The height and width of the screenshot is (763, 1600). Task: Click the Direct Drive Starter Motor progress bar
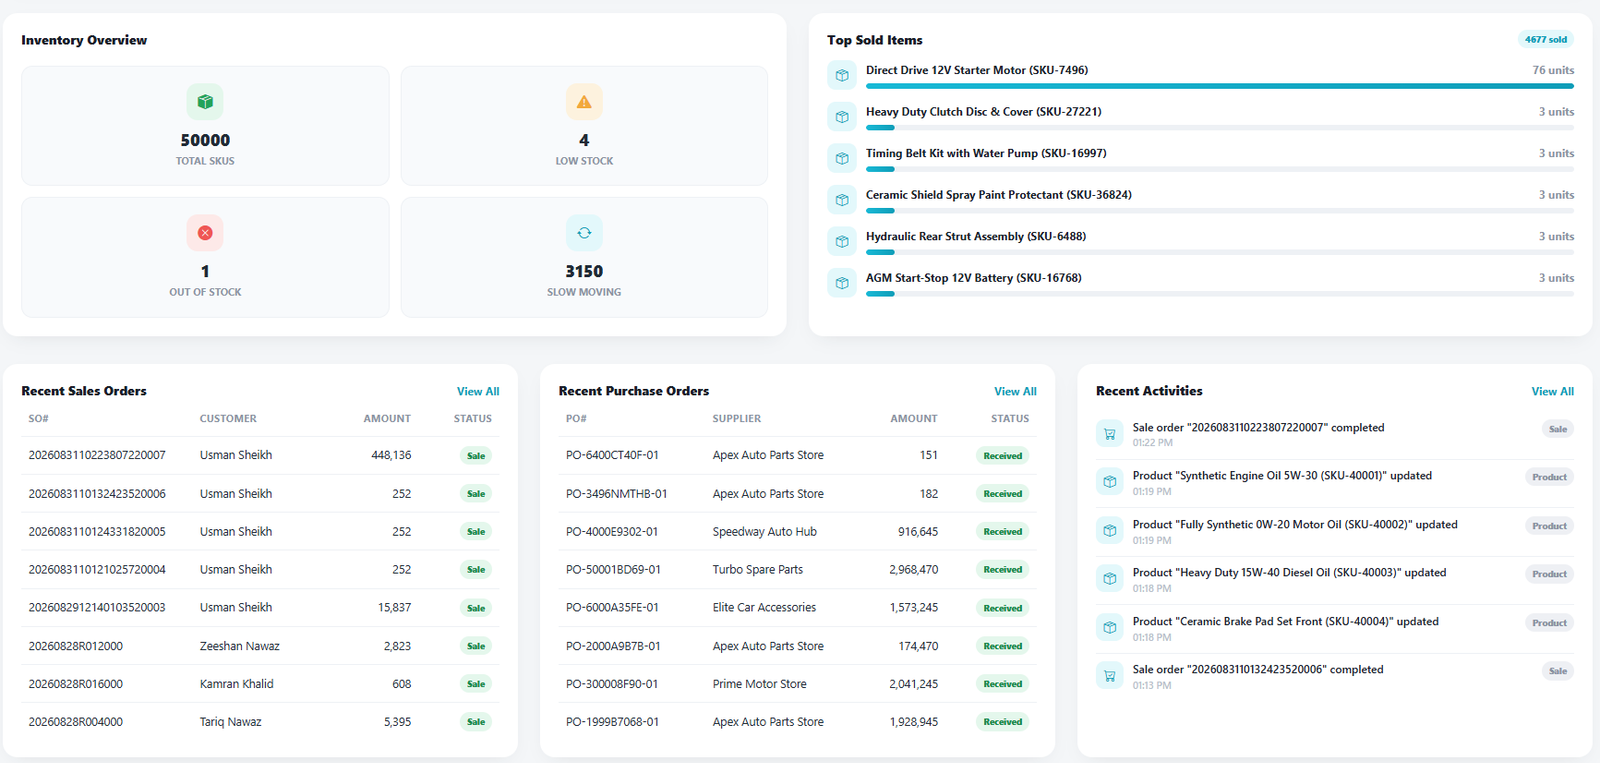click(1220, 86)
